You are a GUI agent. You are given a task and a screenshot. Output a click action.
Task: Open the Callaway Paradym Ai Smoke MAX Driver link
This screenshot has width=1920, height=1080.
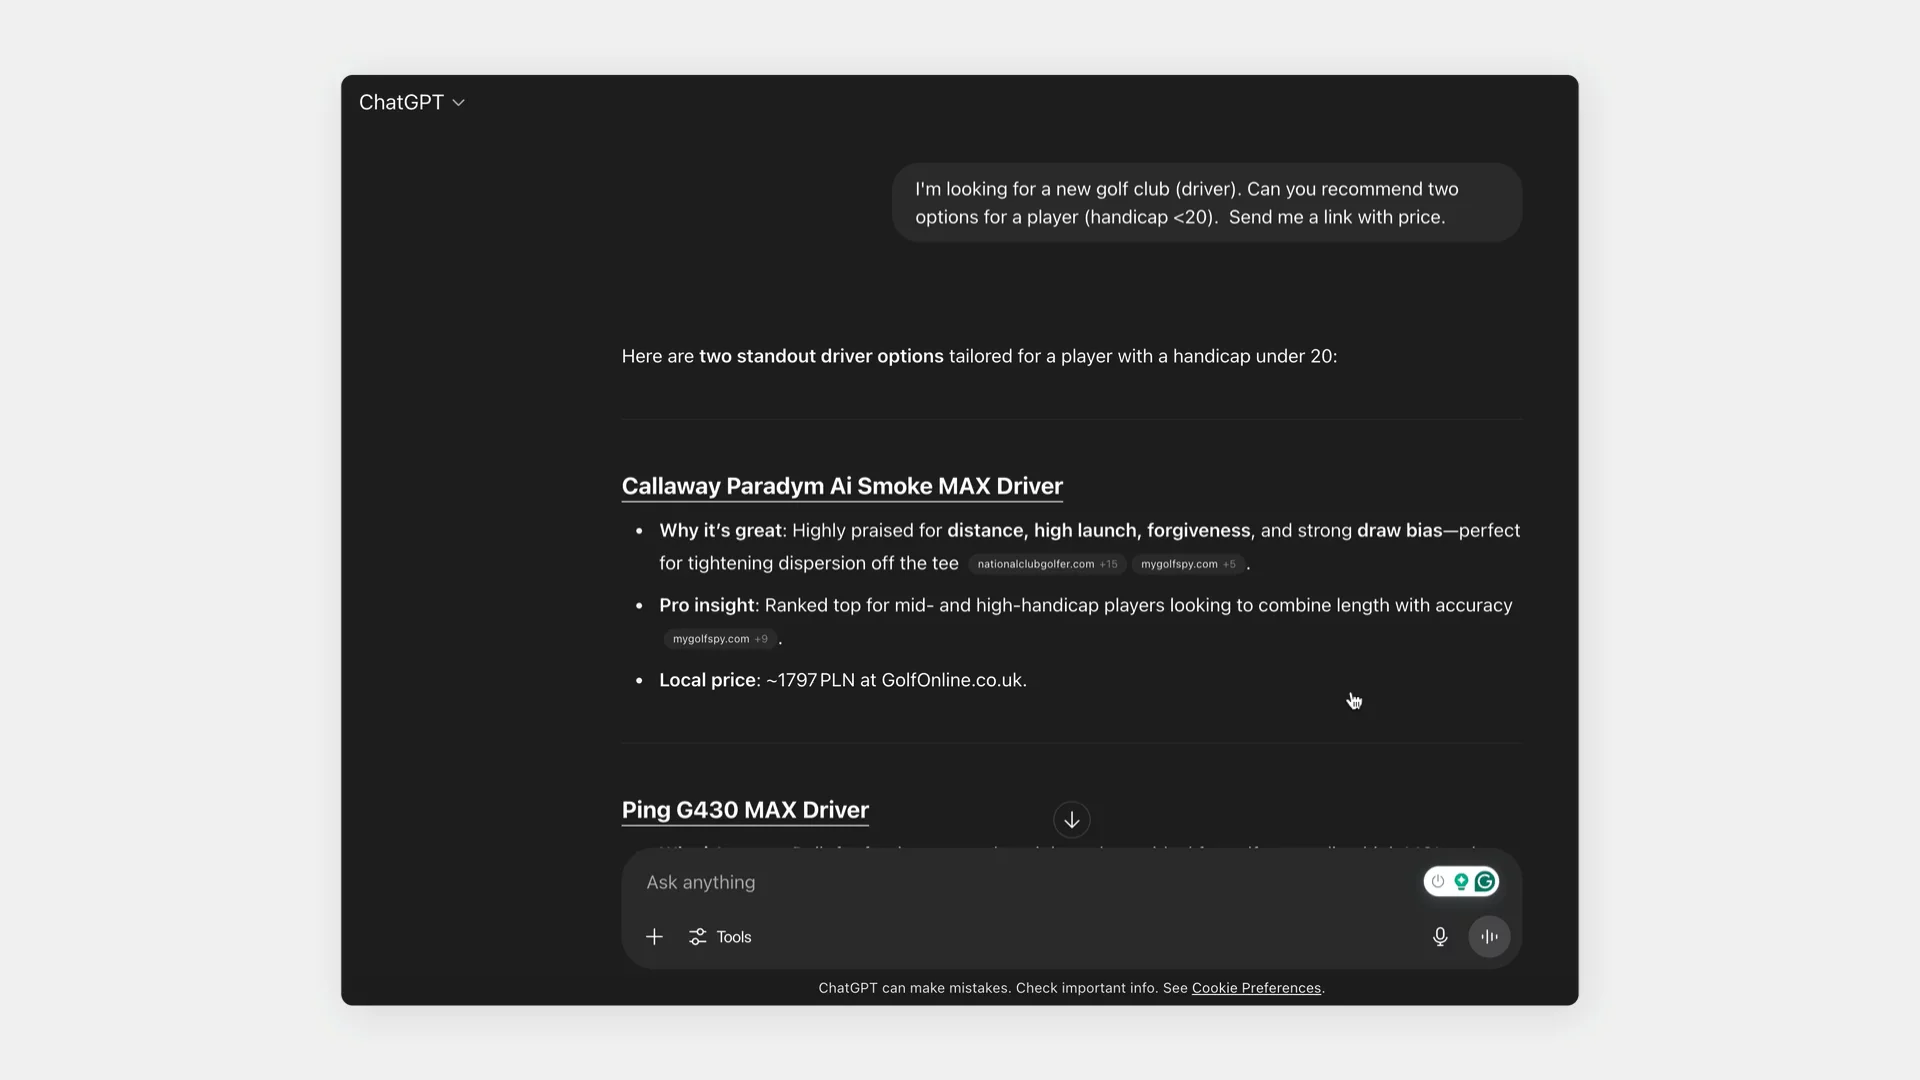click(842, 487)
